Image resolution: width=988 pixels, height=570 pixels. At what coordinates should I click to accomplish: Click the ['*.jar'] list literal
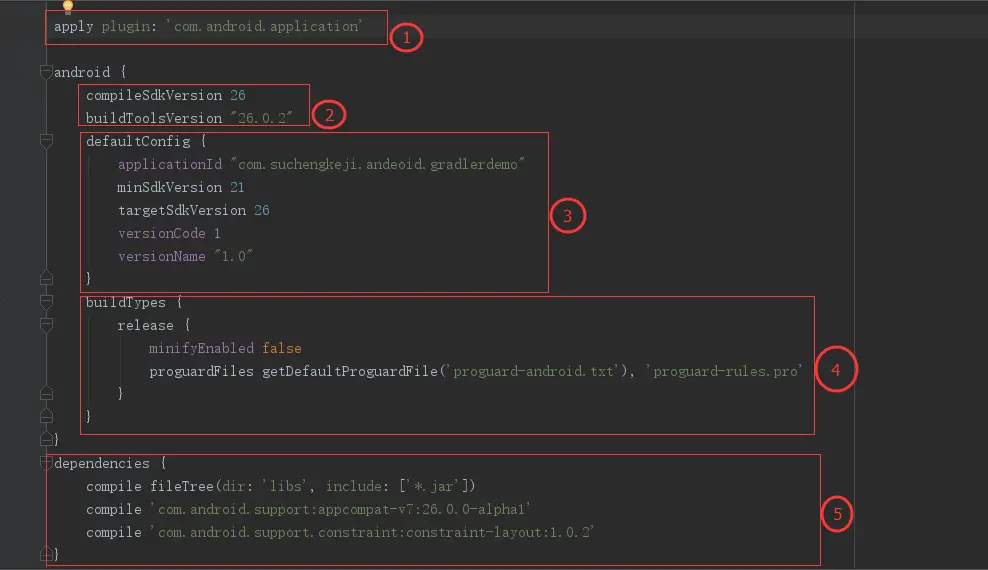434,486
